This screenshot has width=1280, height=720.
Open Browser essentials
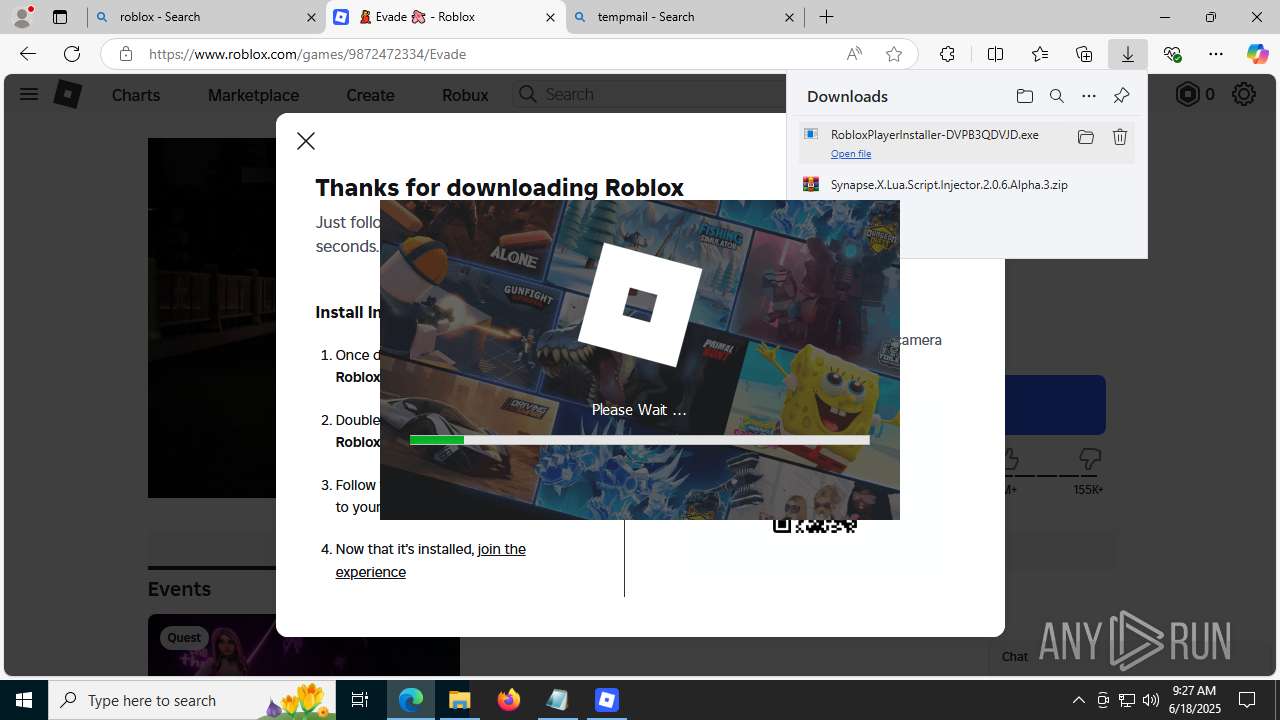click(1172, 54)
